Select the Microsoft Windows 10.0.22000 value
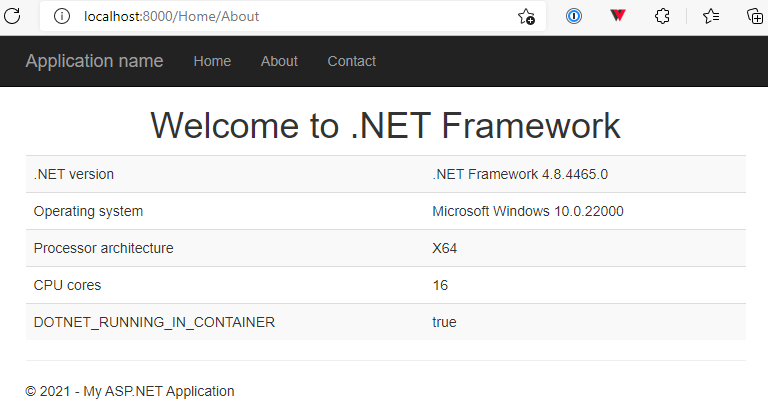Image resolution: width=768 pixels, height=410 pixels. click(x=528, y=211)
